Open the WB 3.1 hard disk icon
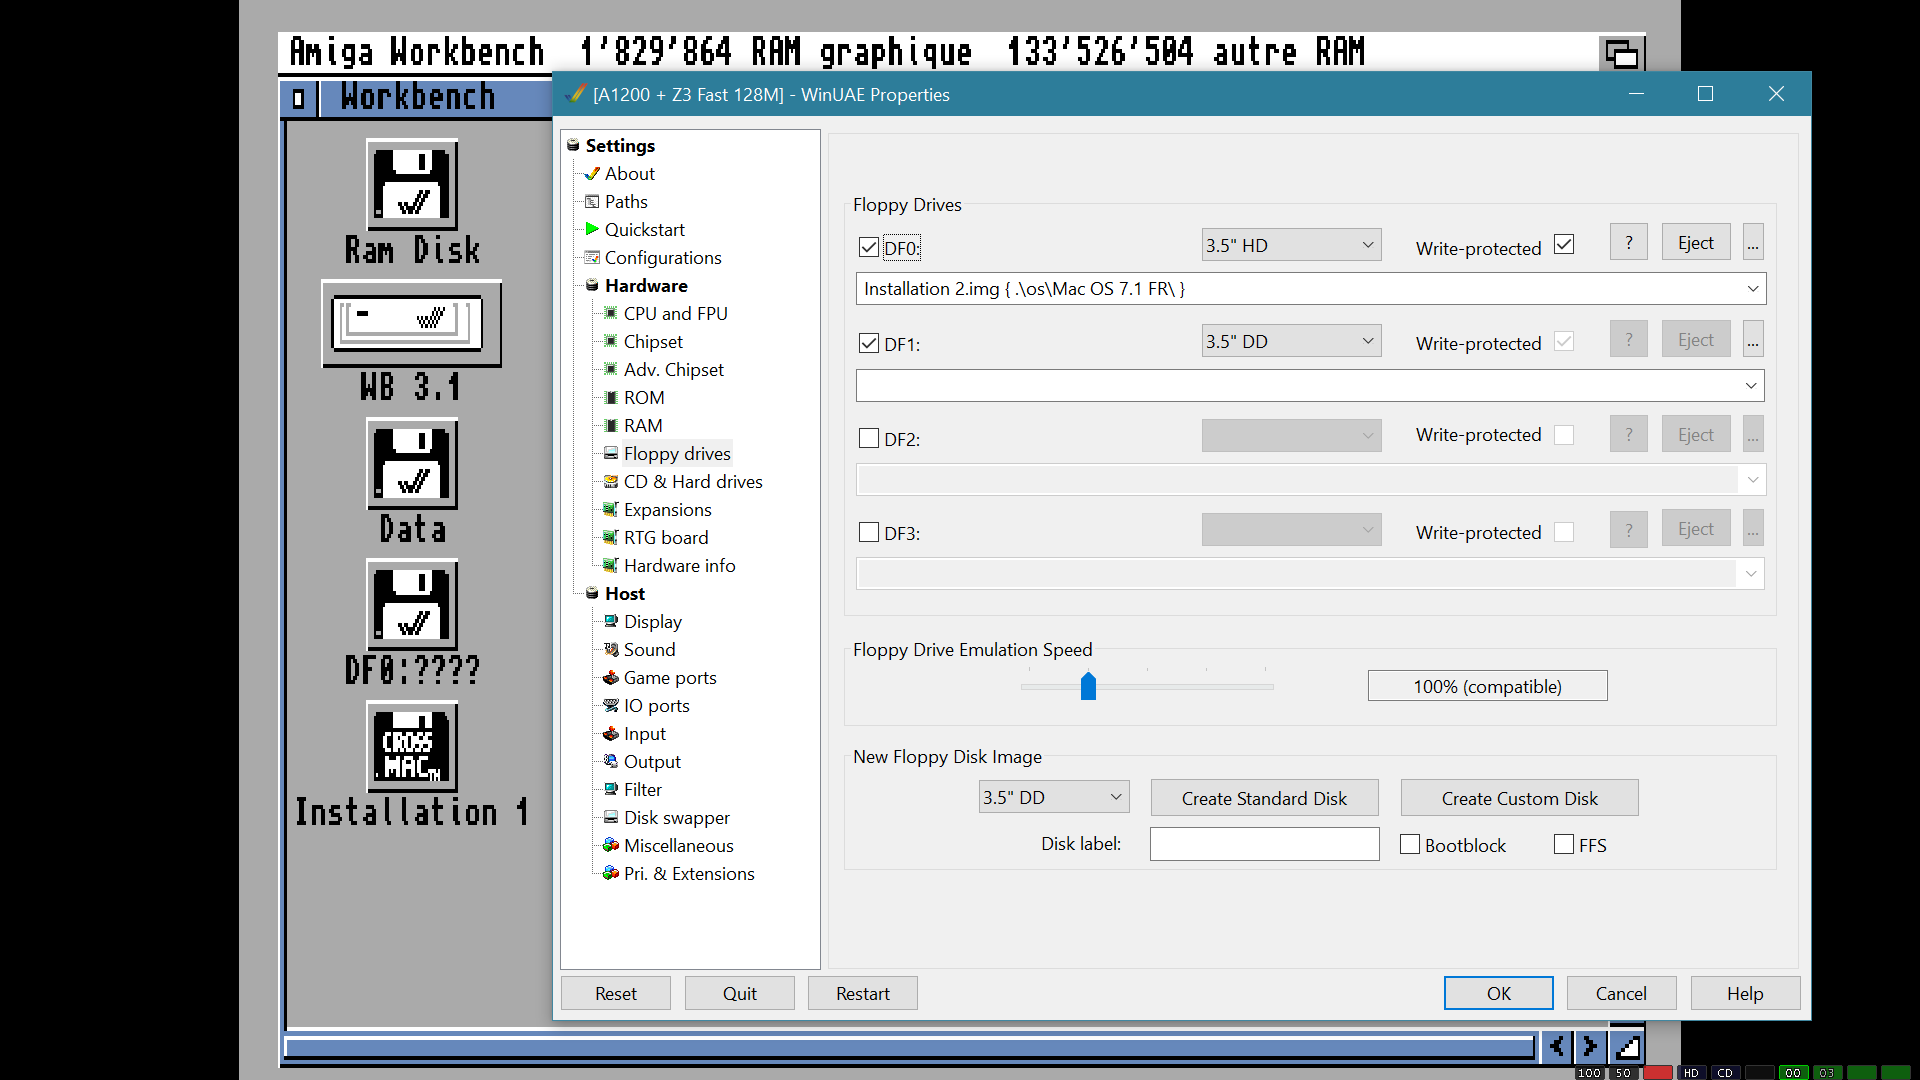1920x1080 pixels. (x=411, y=324)
